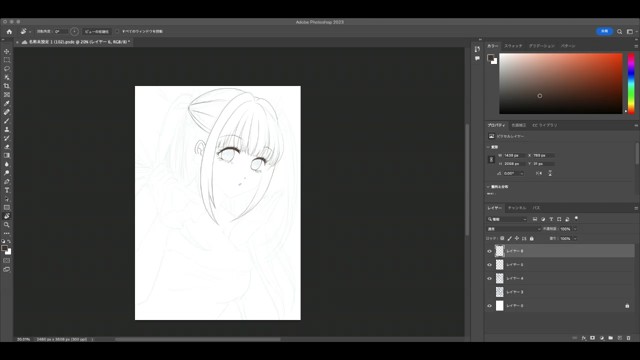Image resolution: width=640 pixels, height=360 pixels.
Task: Select the Brush tool
Action: (x=7, y=121)
